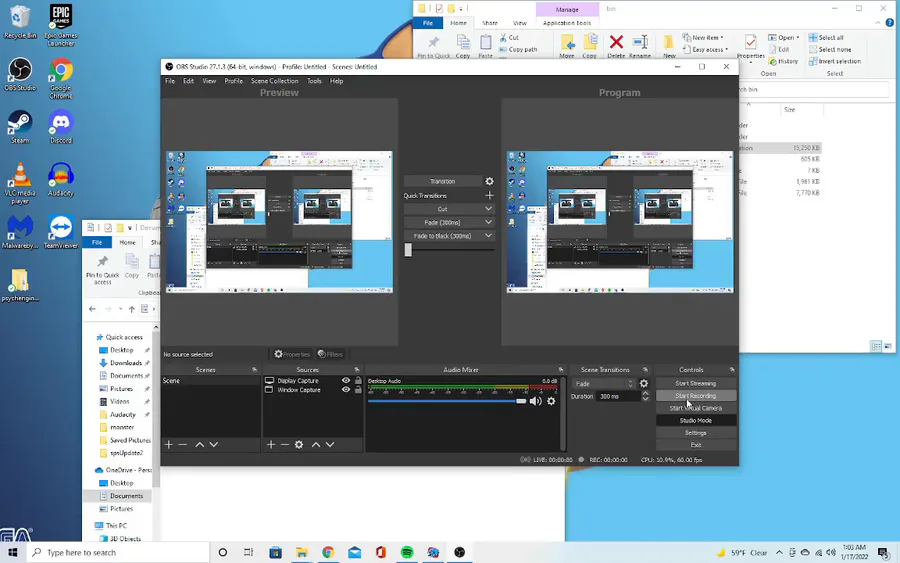Click Start Streaming button
Screen dimensions: 900x563
696,383
